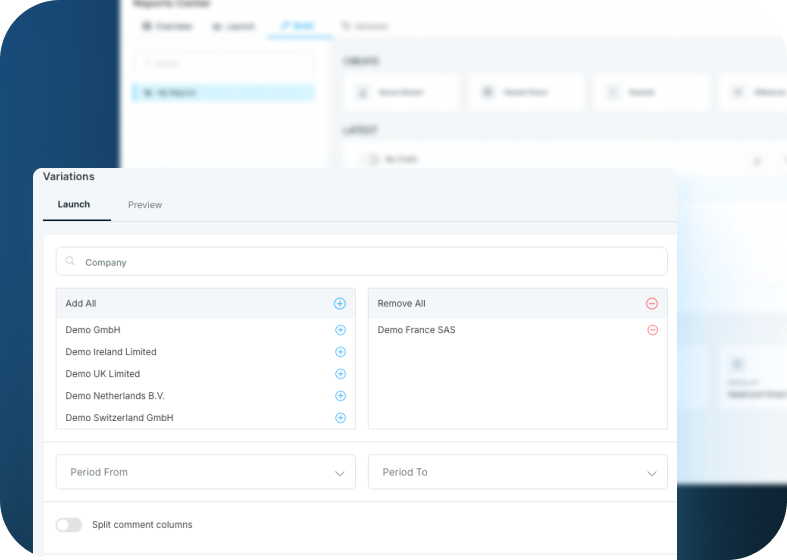The image size is (787, 560).
Task: Add Demo Ireland Limited via plus icon
Action: point(340,352)
